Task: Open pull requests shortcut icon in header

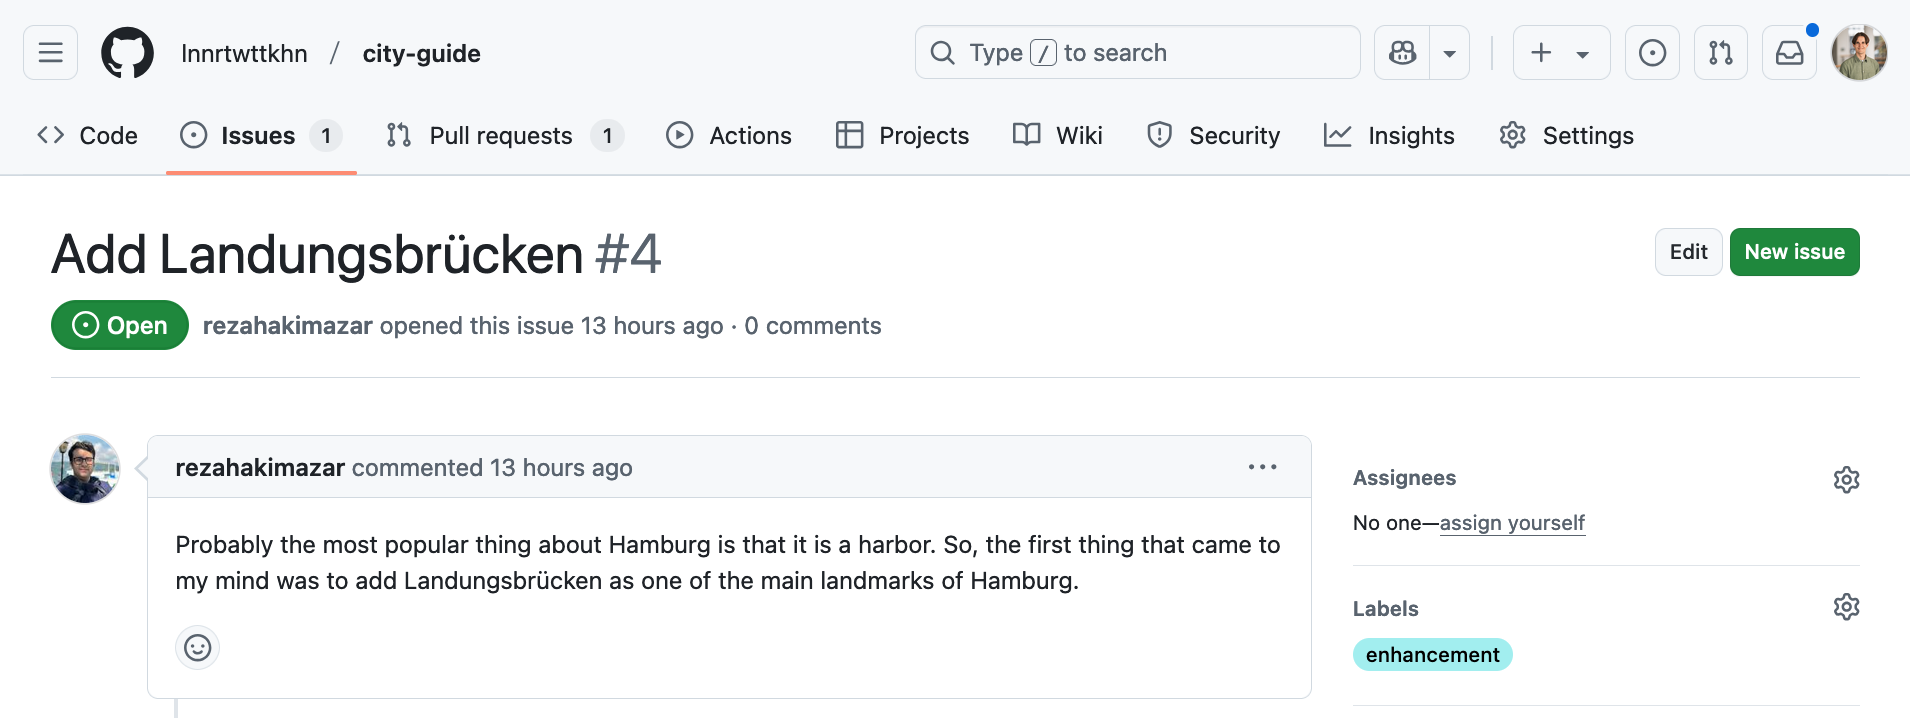Action: (1720, 52)
